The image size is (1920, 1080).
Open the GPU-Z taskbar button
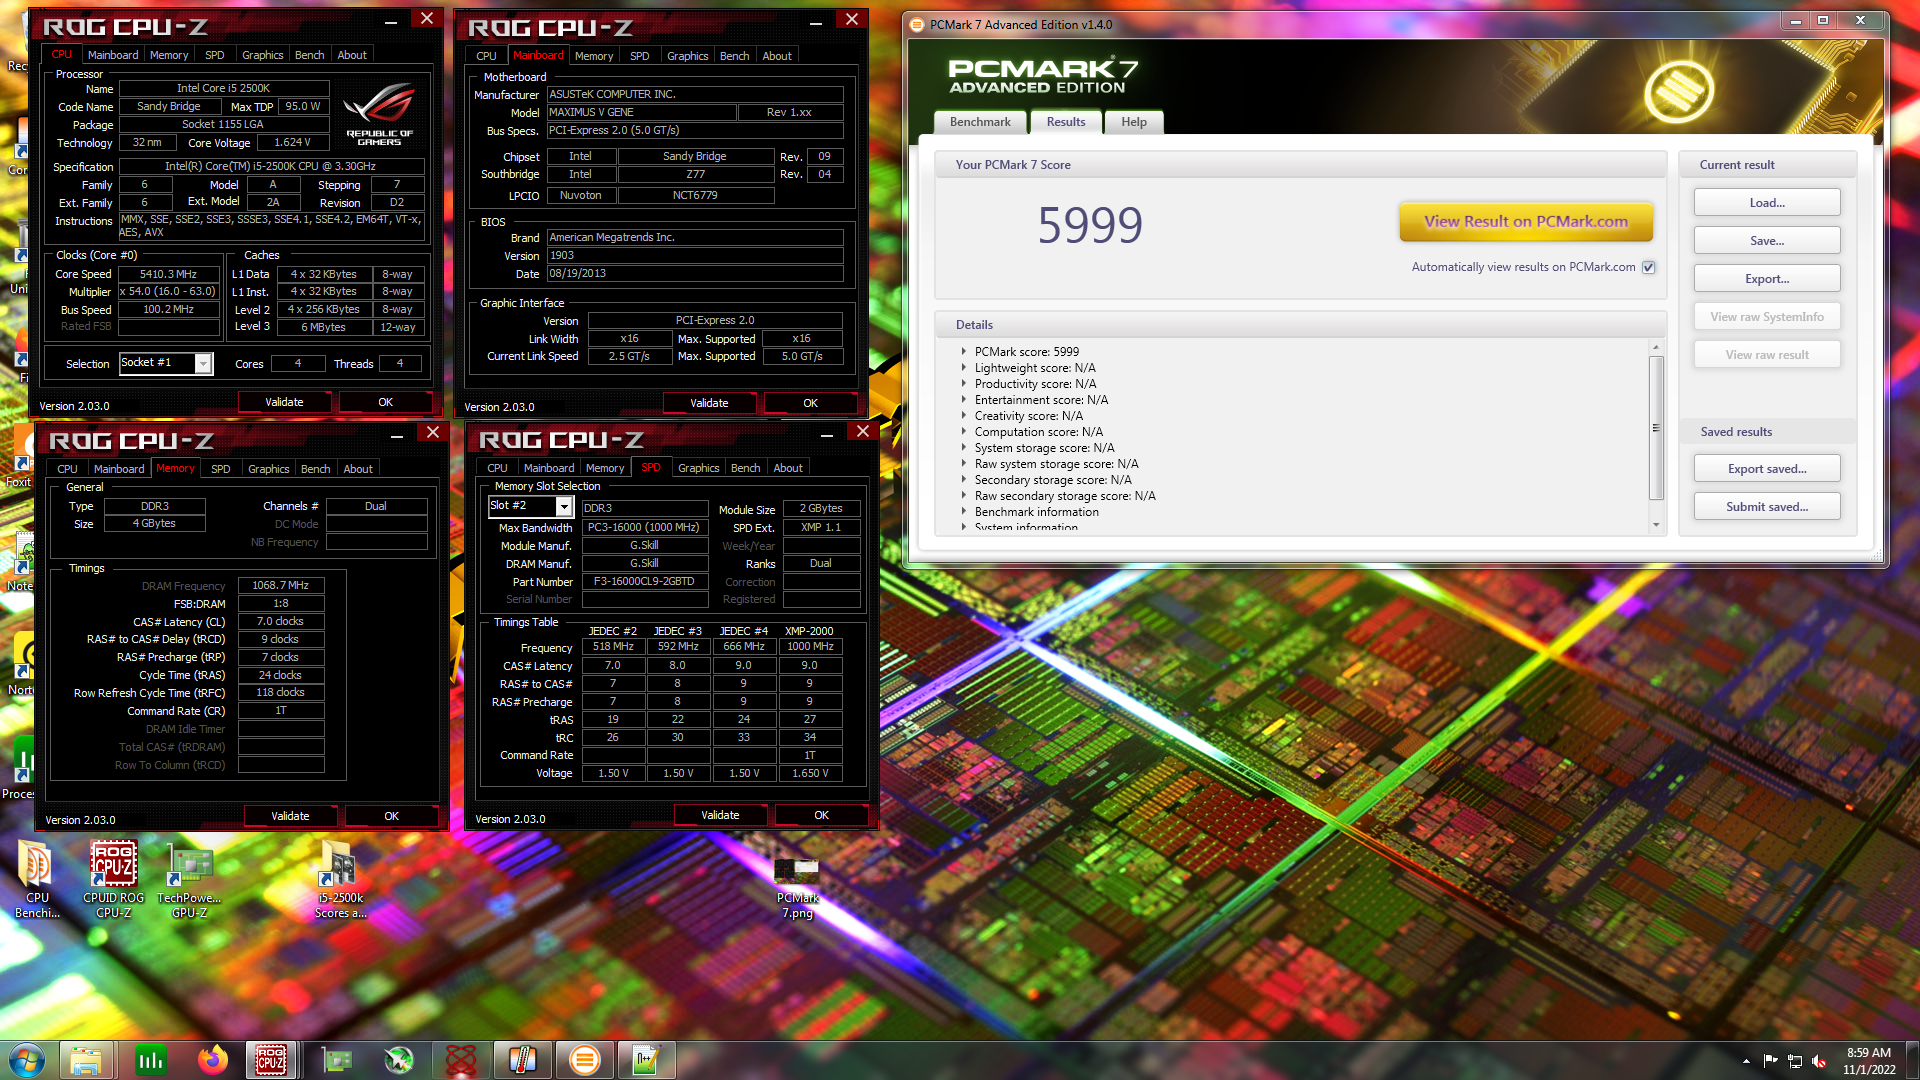click(337, 1060)
